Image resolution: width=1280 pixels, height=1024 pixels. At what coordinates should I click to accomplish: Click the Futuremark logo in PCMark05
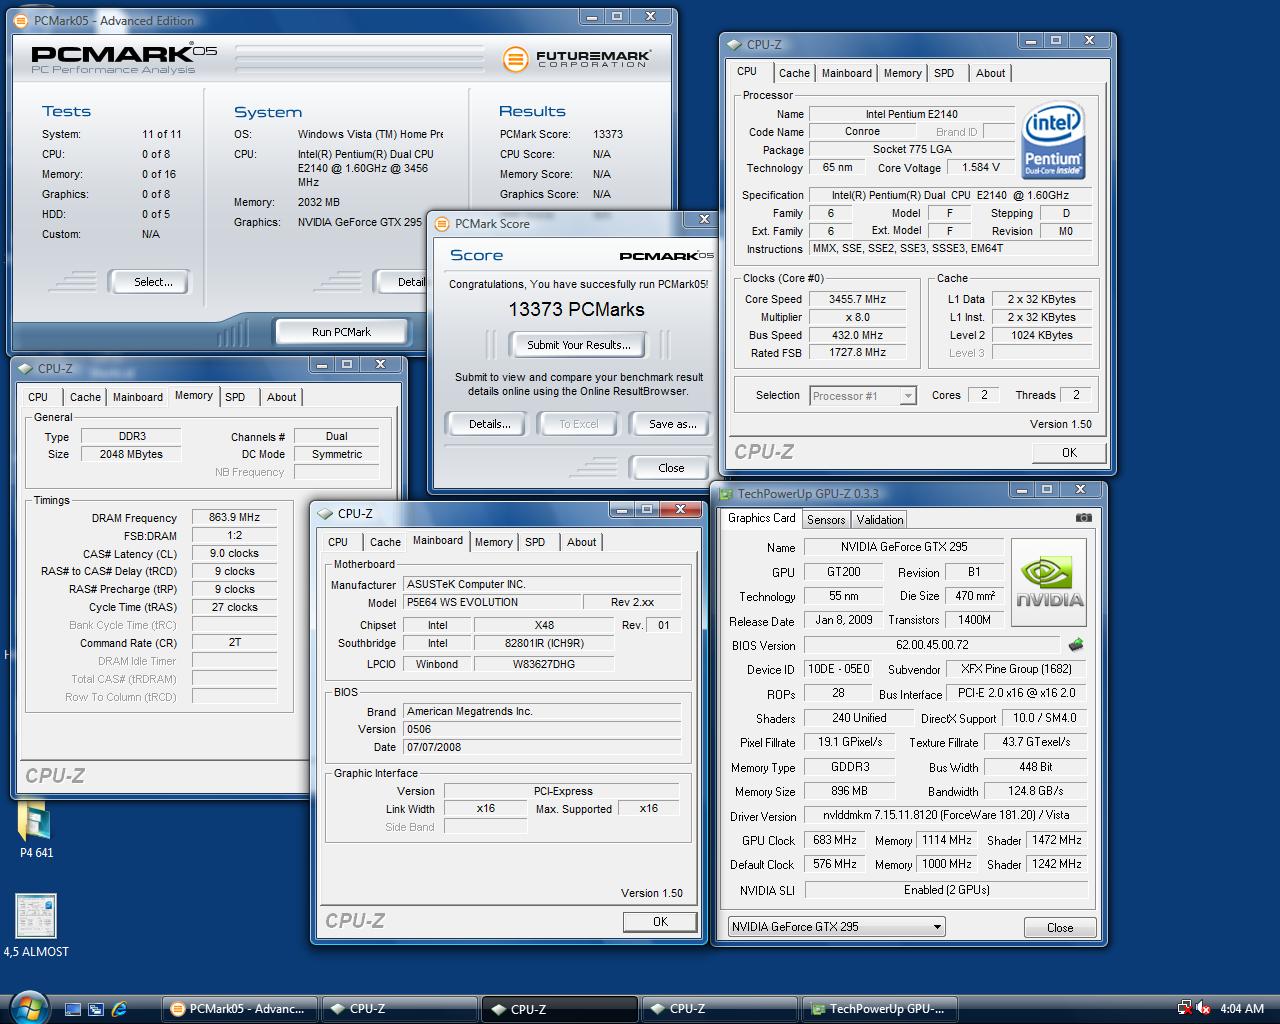[x=575, y=59]
